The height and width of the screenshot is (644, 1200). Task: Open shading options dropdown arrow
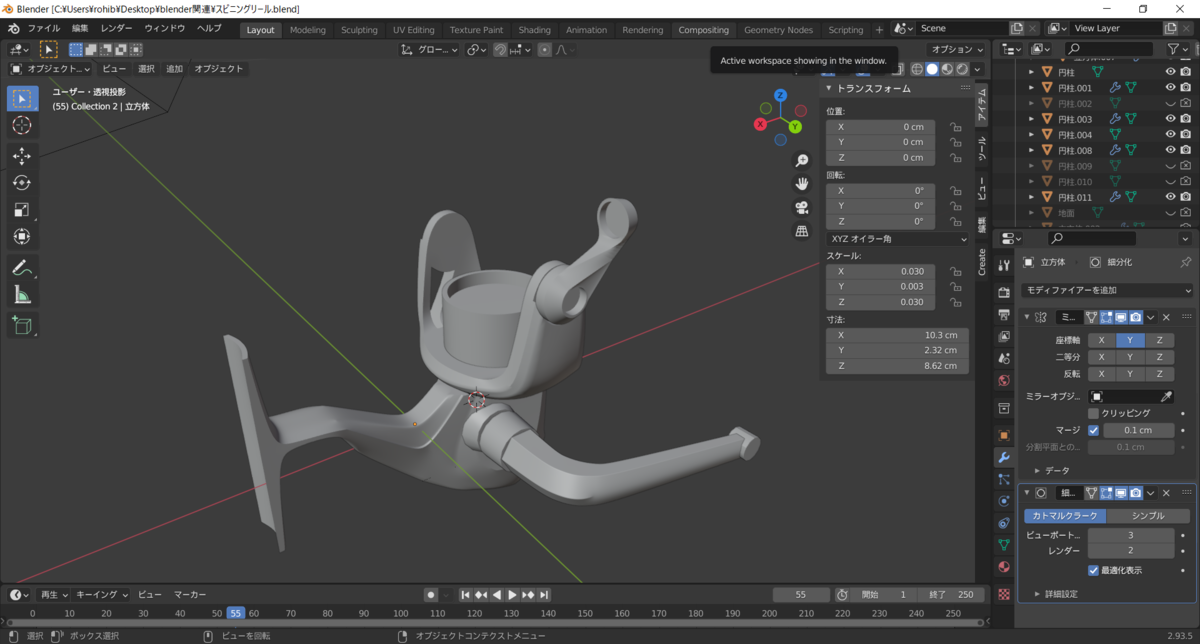pos(979,69)
